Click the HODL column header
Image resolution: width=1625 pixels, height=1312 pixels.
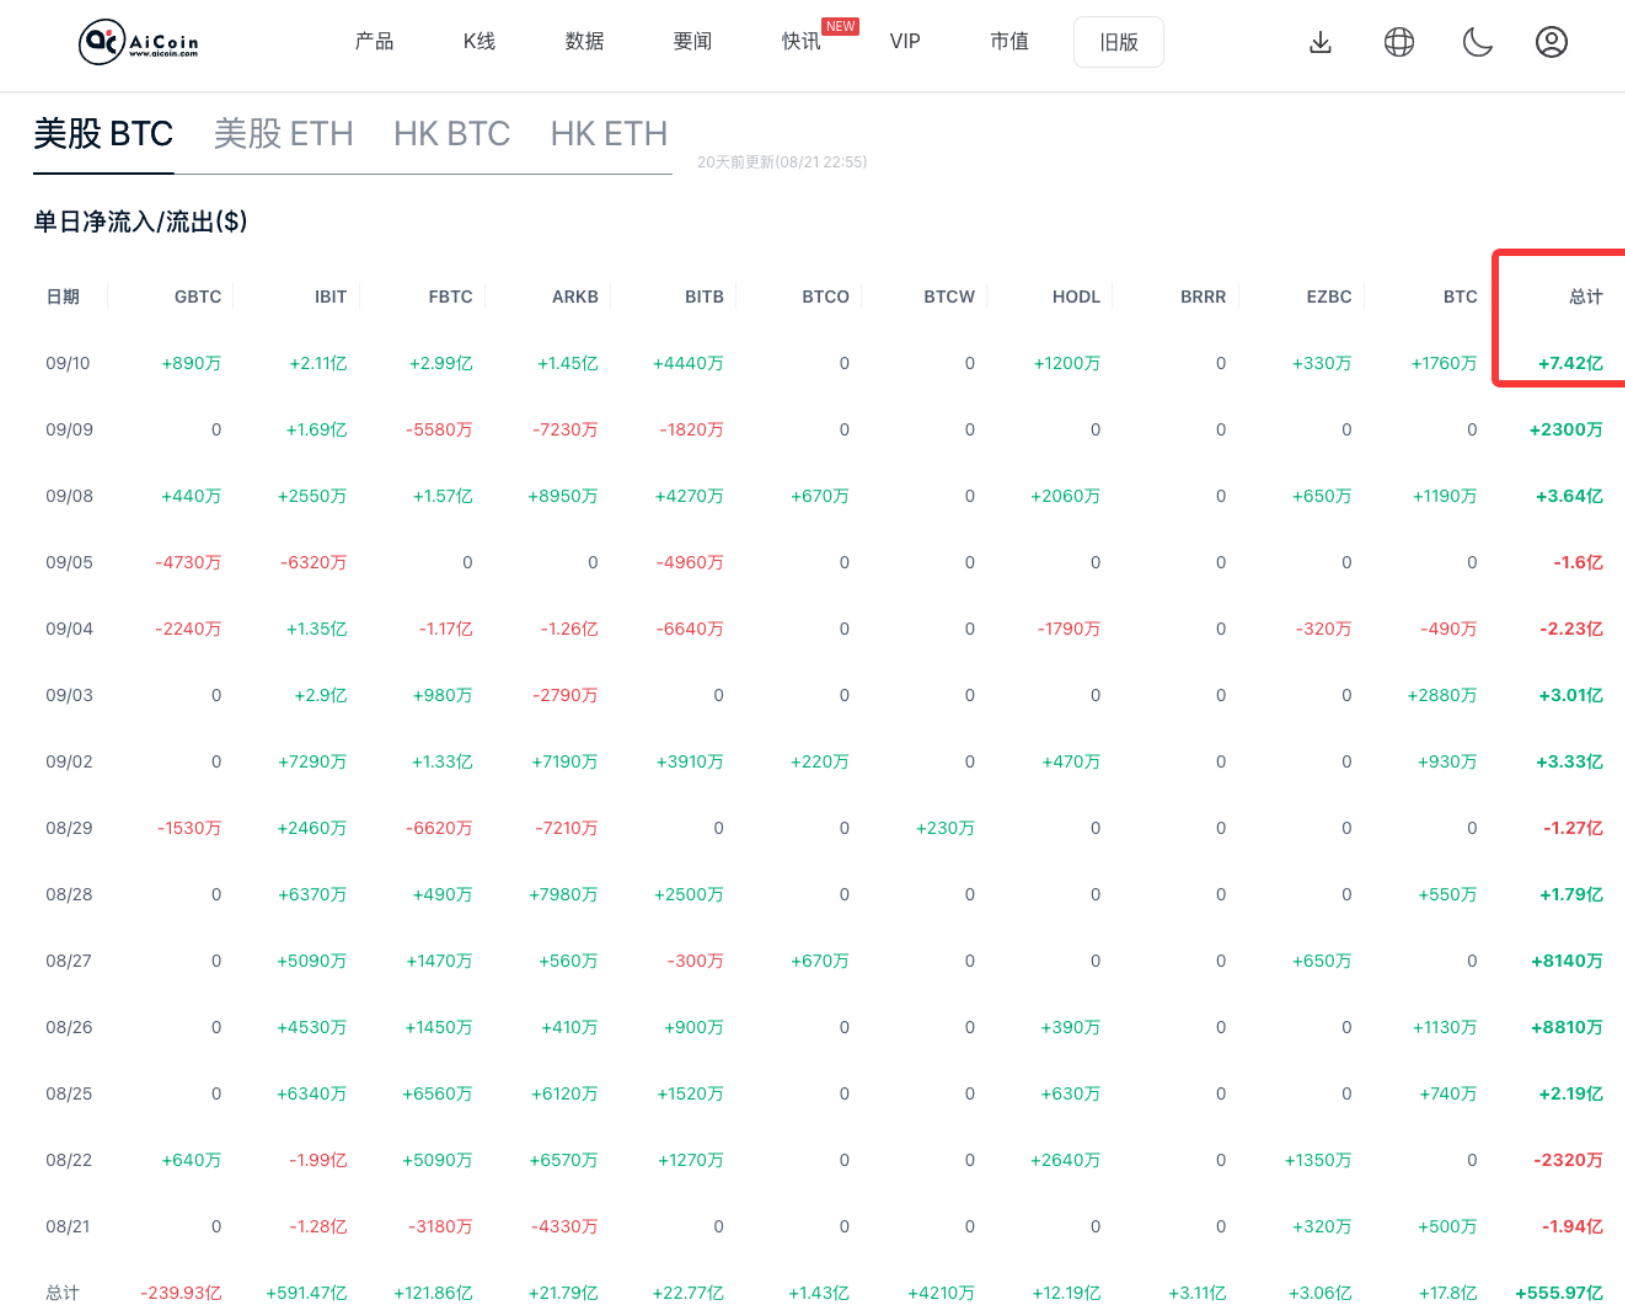click(x=1076, y=296)
